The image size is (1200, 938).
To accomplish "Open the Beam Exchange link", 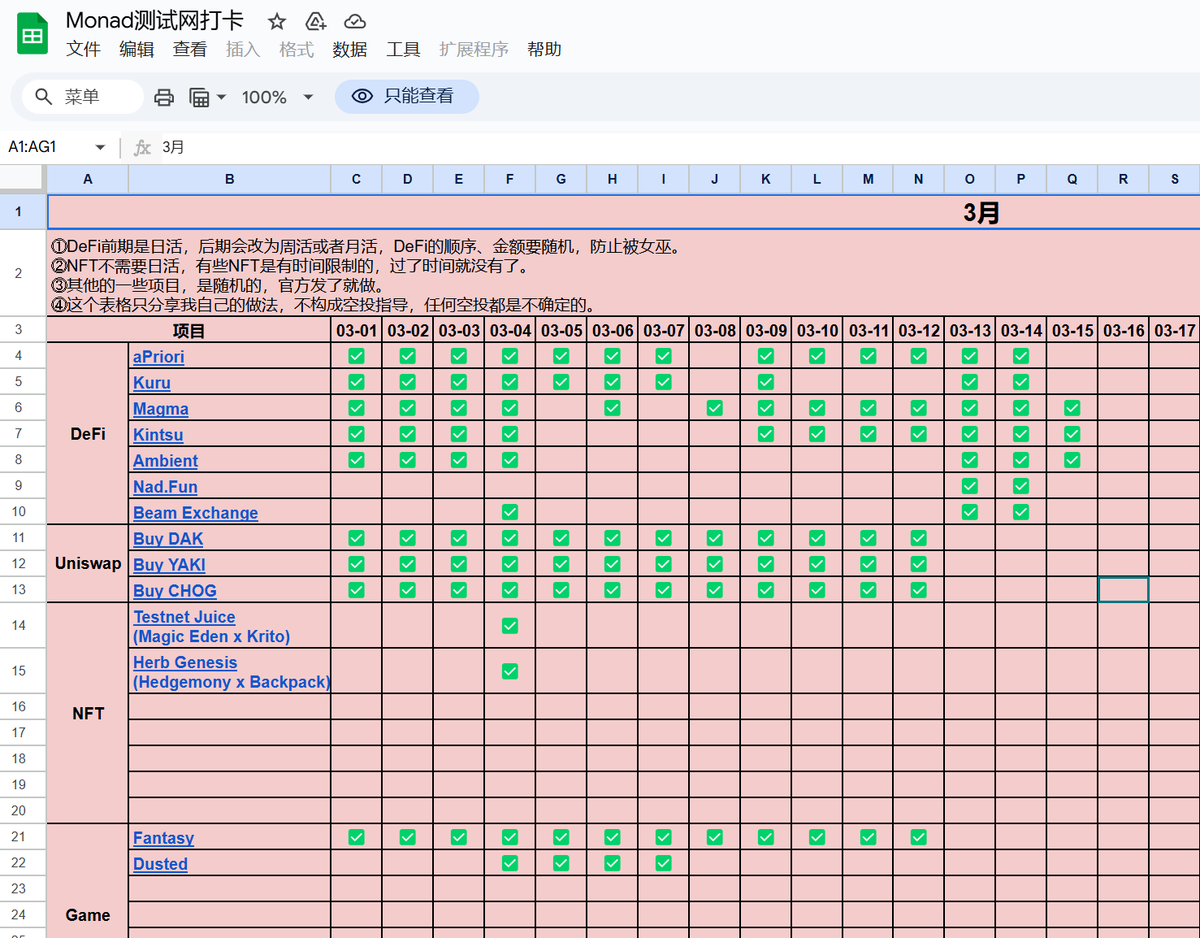I will [196, 513].
